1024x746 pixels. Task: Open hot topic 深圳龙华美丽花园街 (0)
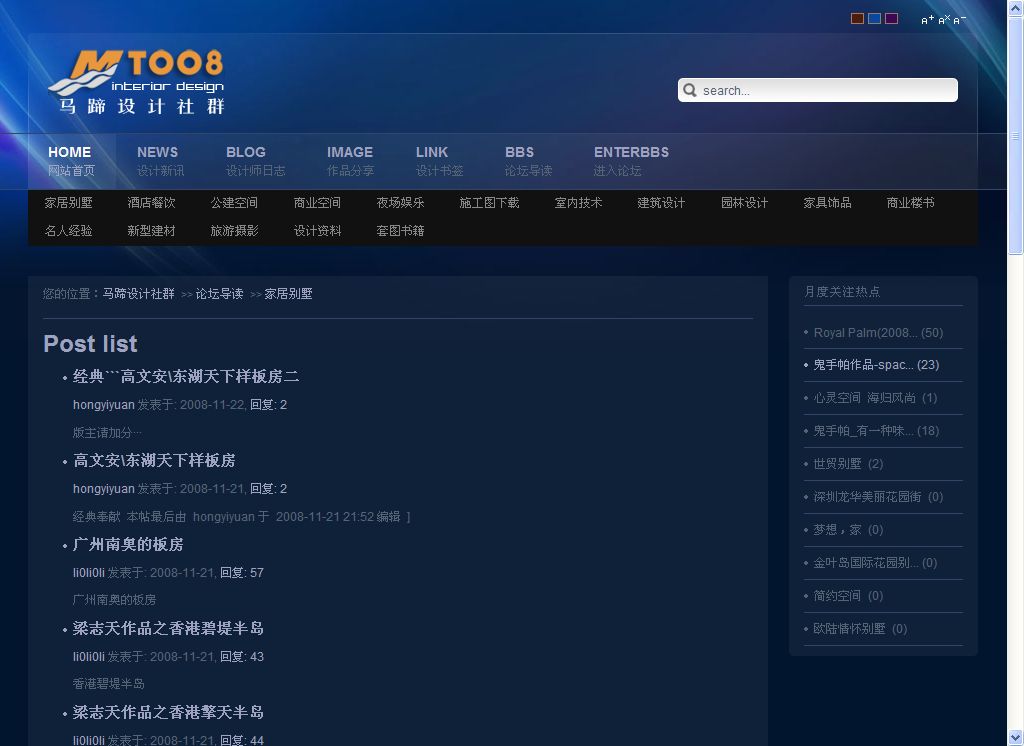878,497
